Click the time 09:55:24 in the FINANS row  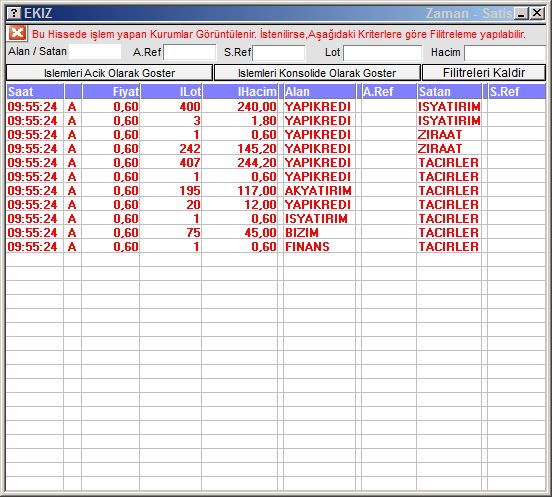pos(32,247)
